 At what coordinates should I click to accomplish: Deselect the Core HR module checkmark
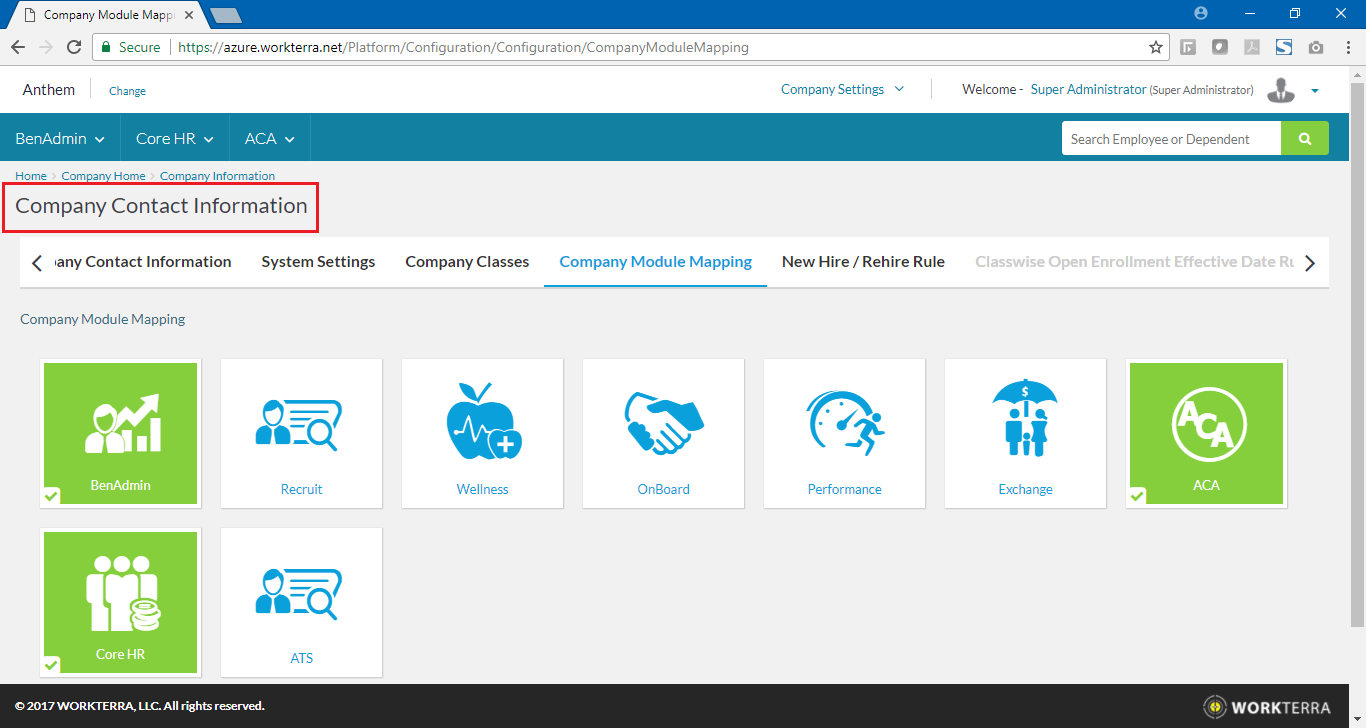click(x=52, y=665)
